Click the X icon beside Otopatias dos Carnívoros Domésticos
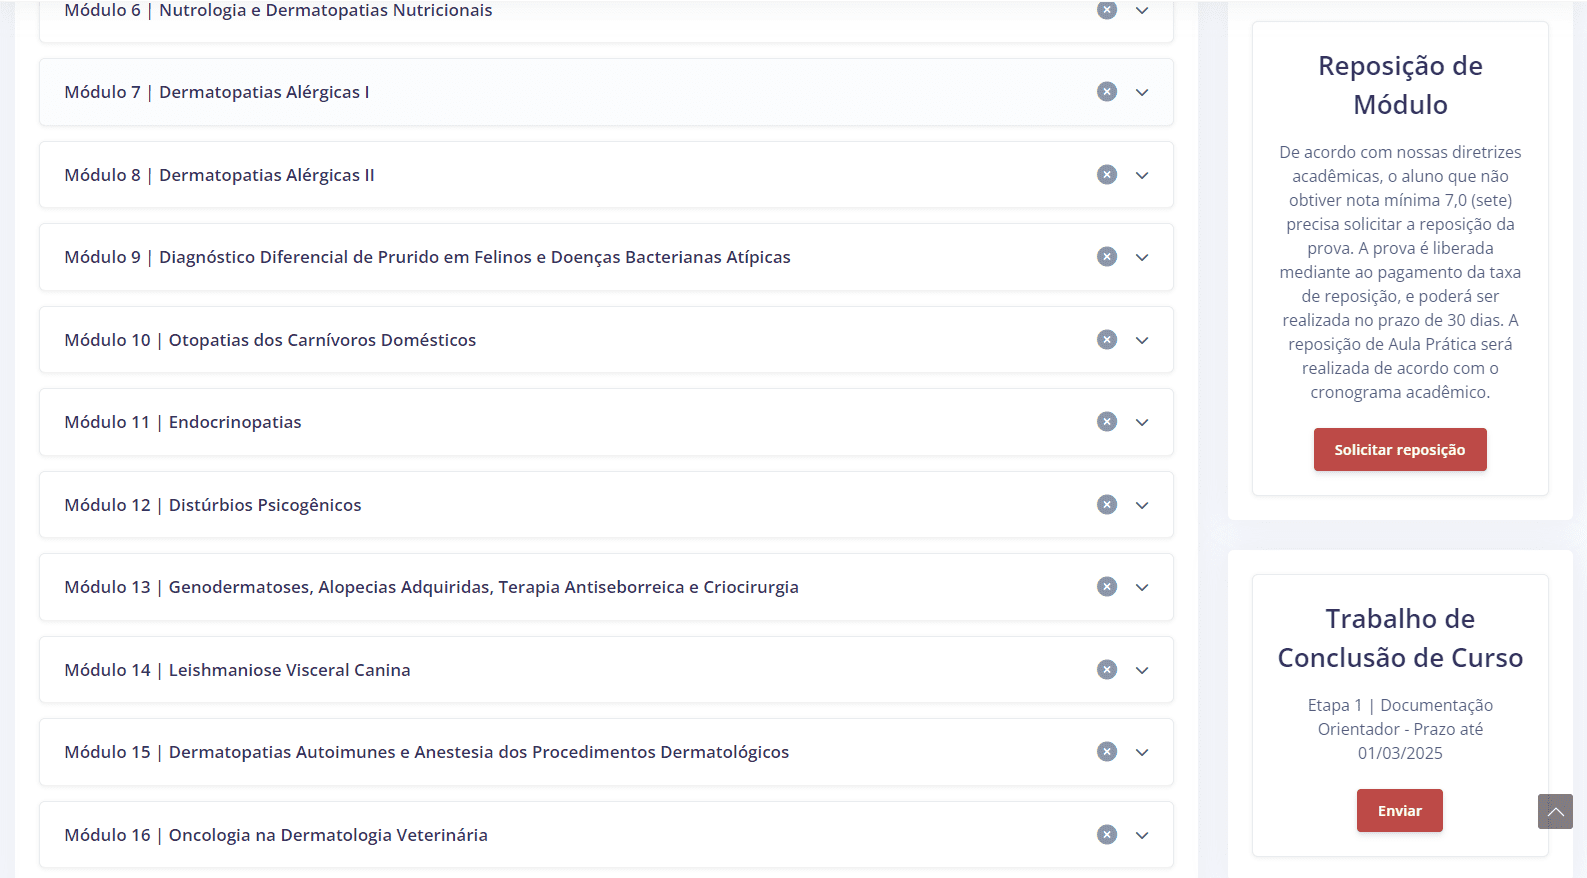Viewport: 1587px width, 878px height. click(1106, 340)
